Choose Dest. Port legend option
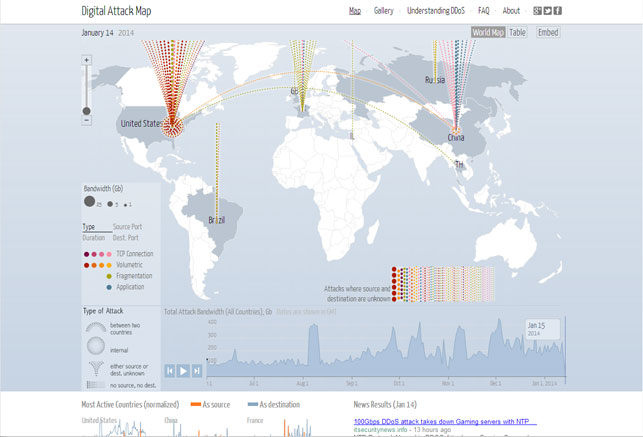The height and width of the screenshot is (437, 643). pyautogui.click(x=127, y=237)
